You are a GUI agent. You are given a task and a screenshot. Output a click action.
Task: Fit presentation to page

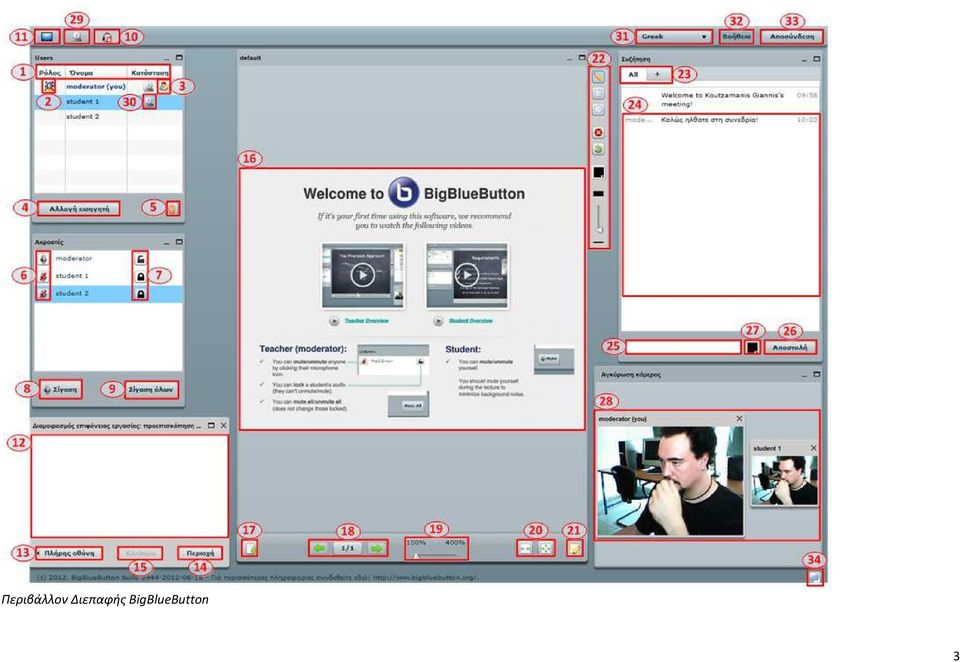546,549
